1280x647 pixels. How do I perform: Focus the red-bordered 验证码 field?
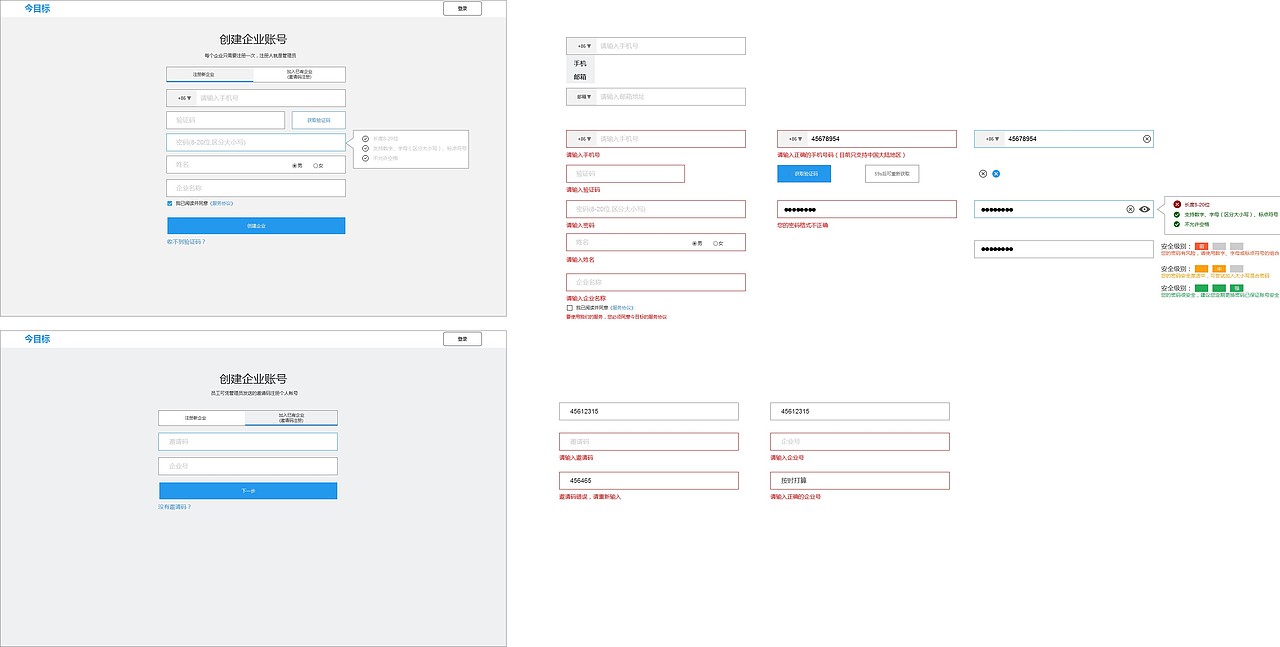point(625,174)
